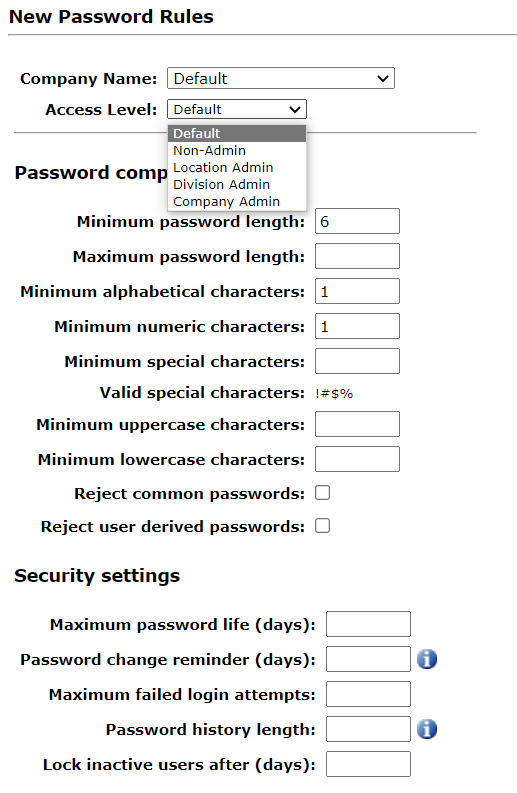This screenshot has height=793, width=517.
Task: Click Maximum password life days field
Action: click(368, 624)
